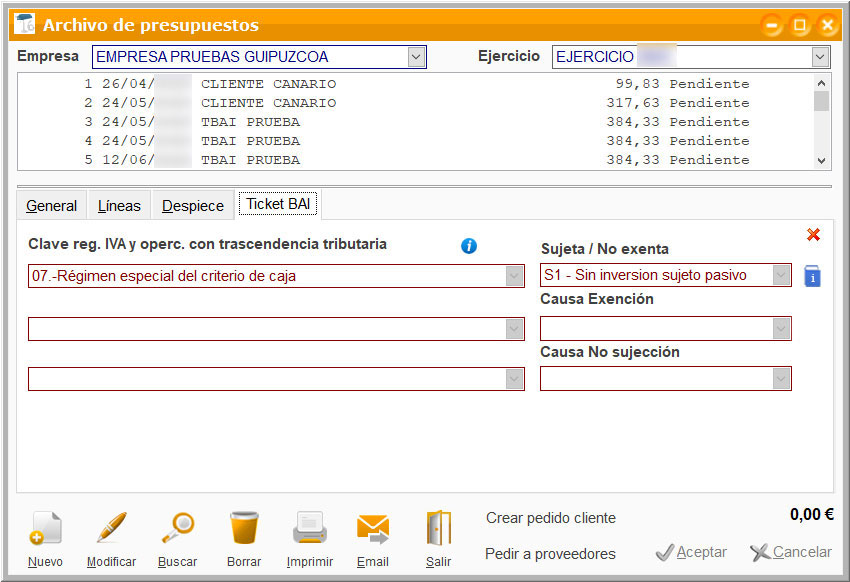This screenshot has height=582, width=850.
Task: Switch to the General tab
Action: click(x=51, y=206)
